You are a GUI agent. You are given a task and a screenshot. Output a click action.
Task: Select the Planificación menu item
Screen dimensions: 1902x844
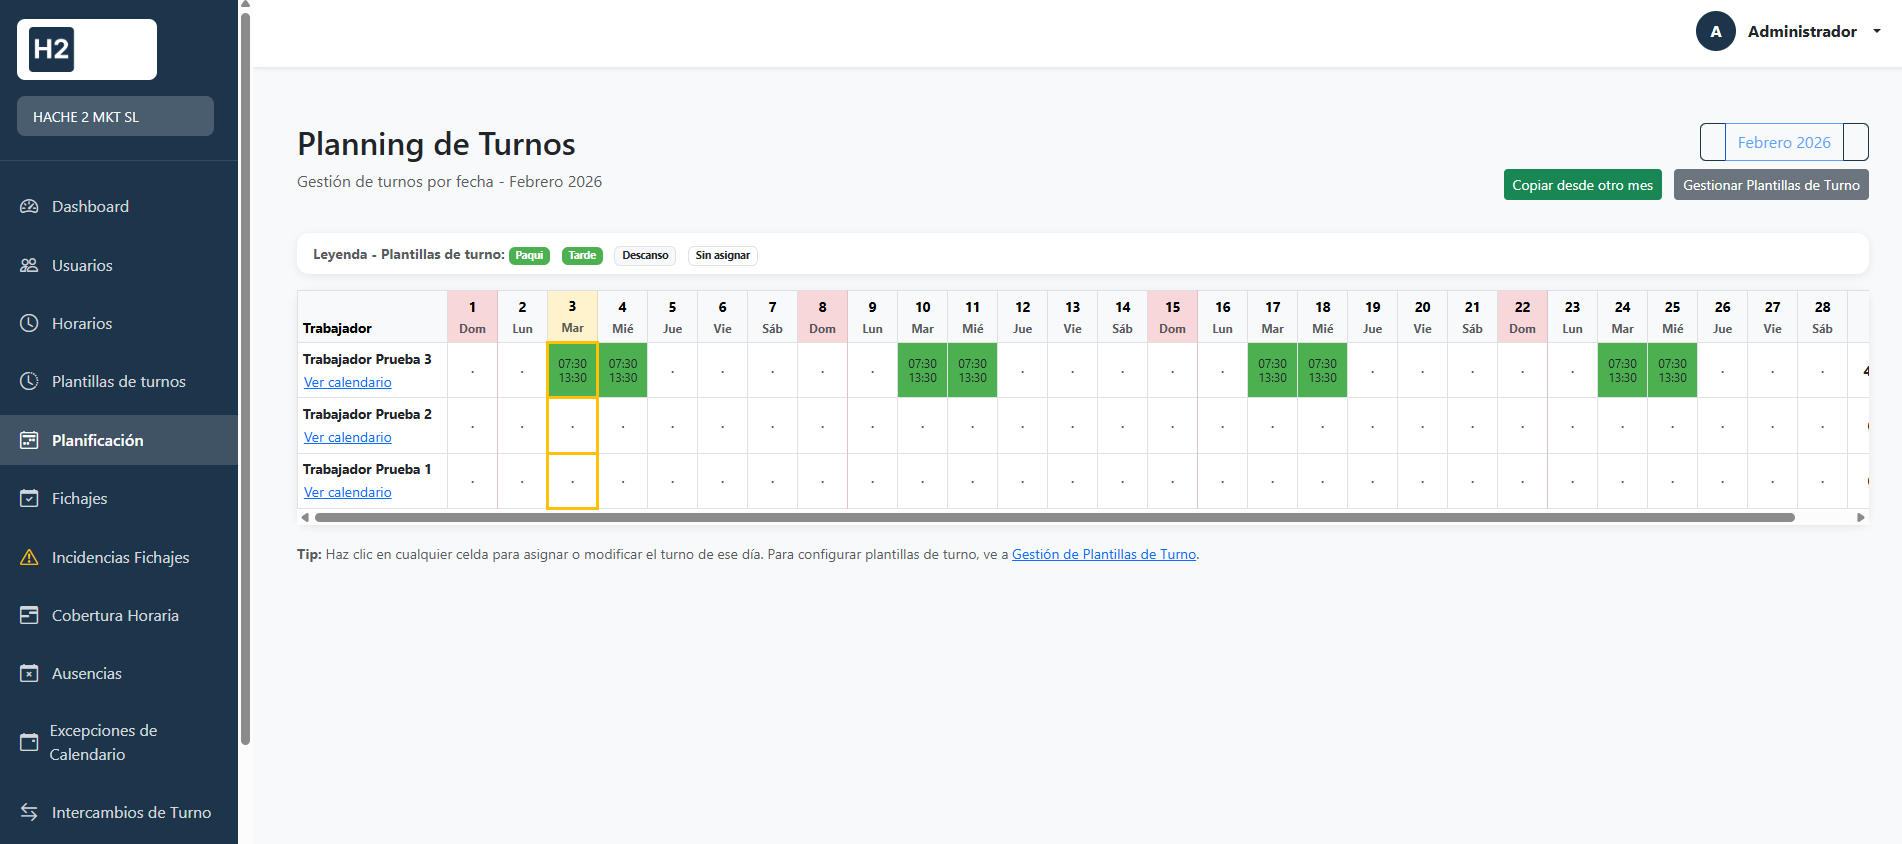[x=97, y=440]
